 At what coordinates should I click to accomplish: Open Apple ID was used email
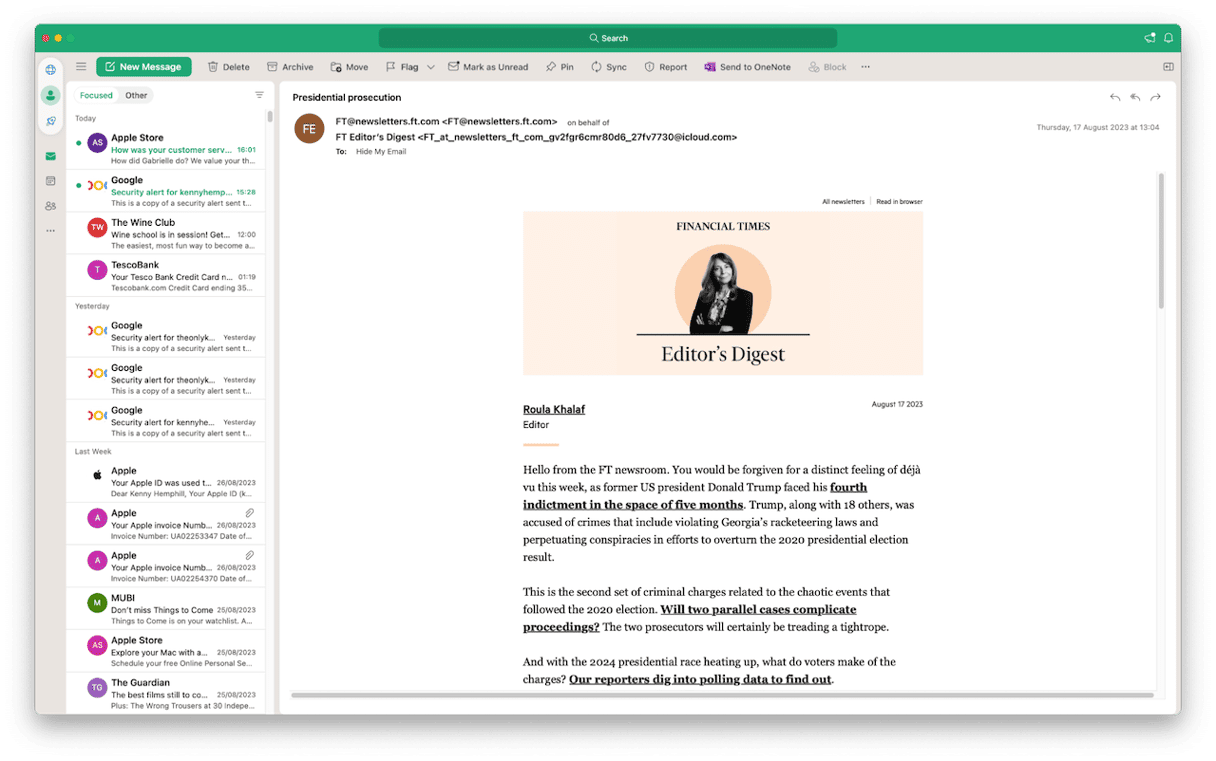(x=166, y=481)
